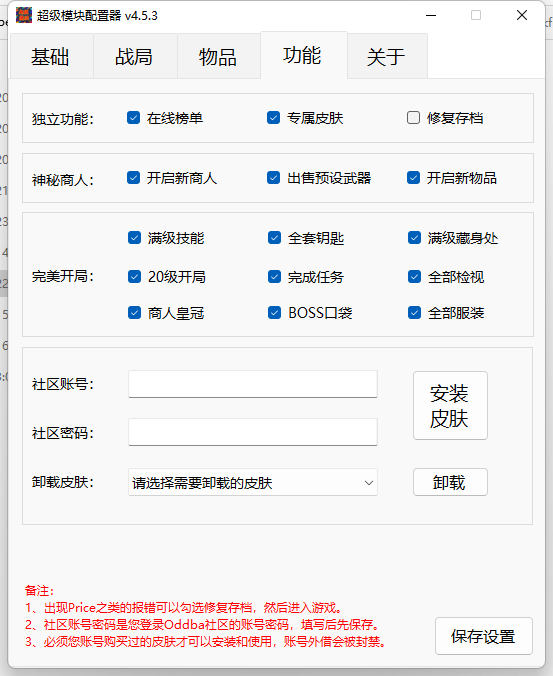This screenshot has height=676, width=553.
Task: Click the 备注 heading text
Action: (39, 590)
